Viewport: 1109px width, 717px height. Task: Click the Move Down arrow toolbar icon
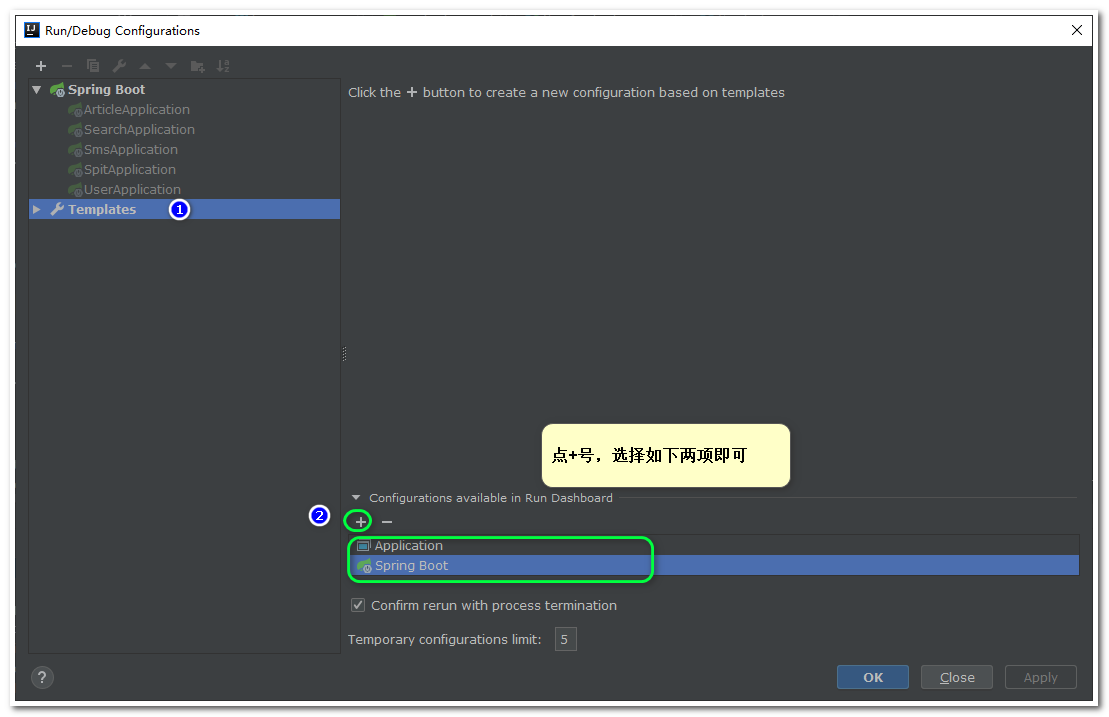[x=171, y=66]
